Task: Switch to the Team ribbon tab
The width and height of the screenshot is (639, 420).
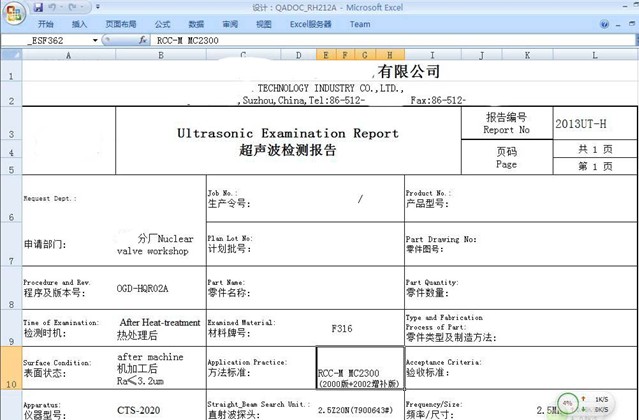Action: click(359, 24)
